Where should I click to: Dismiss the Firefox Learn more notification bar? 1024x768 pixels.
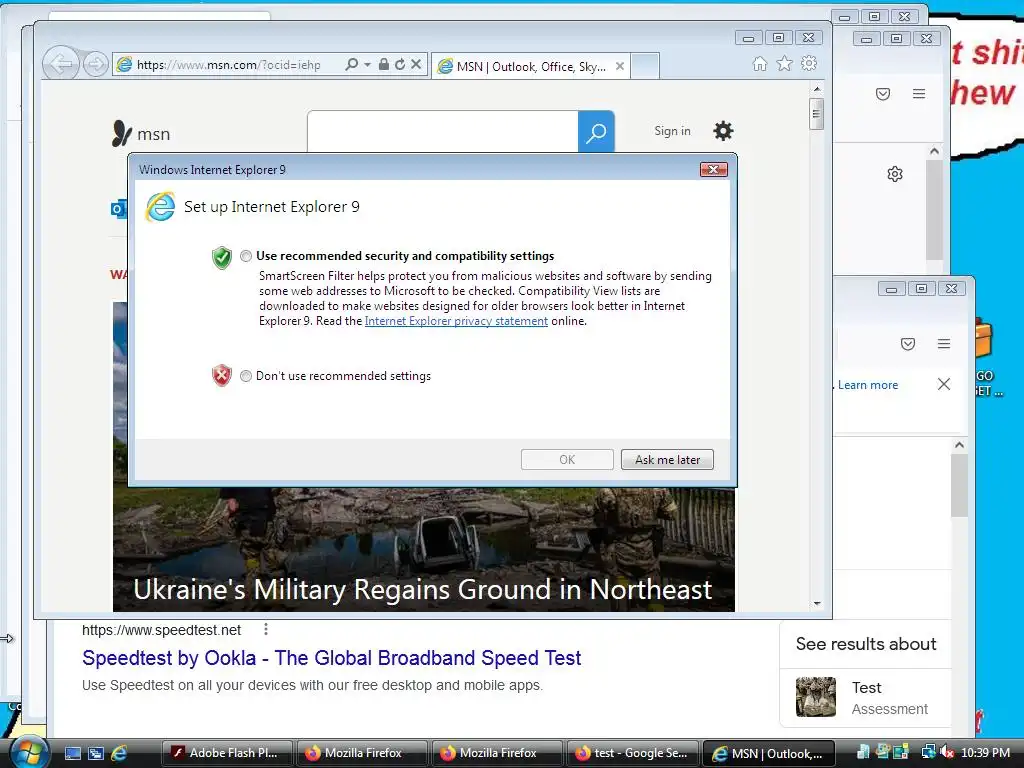pos(944,384)
